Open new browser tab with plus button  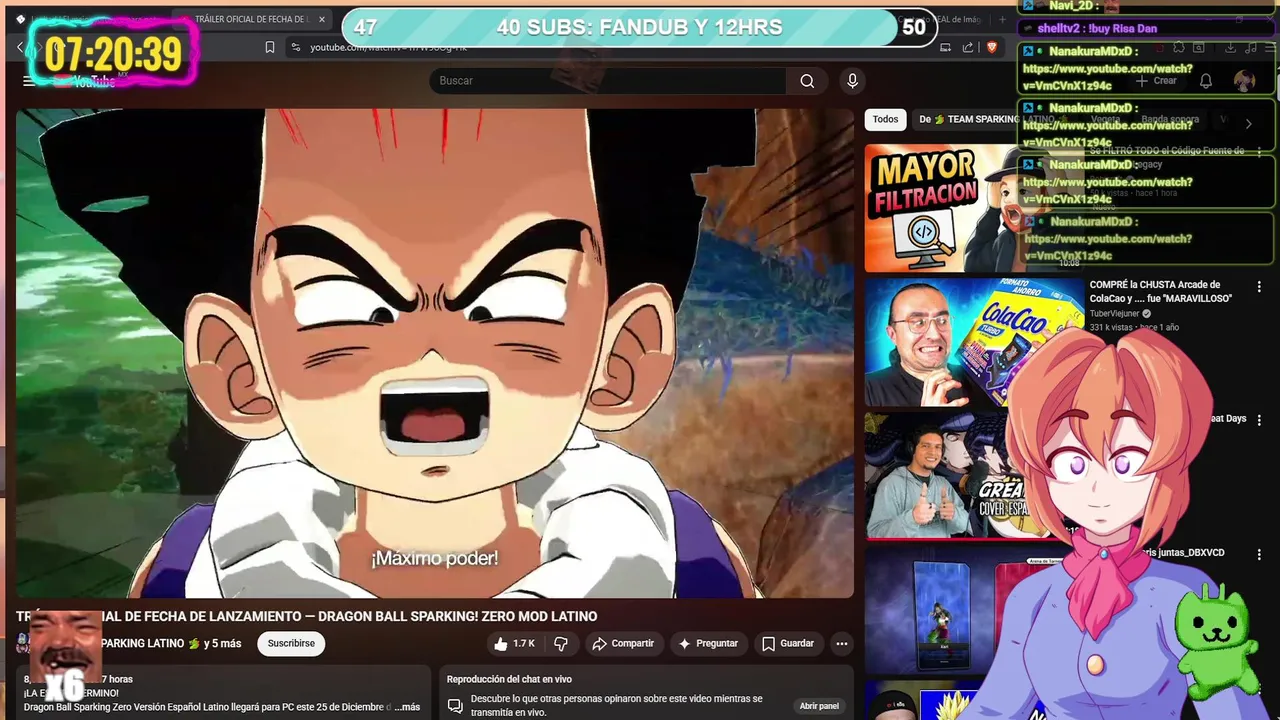point(1004,19)
